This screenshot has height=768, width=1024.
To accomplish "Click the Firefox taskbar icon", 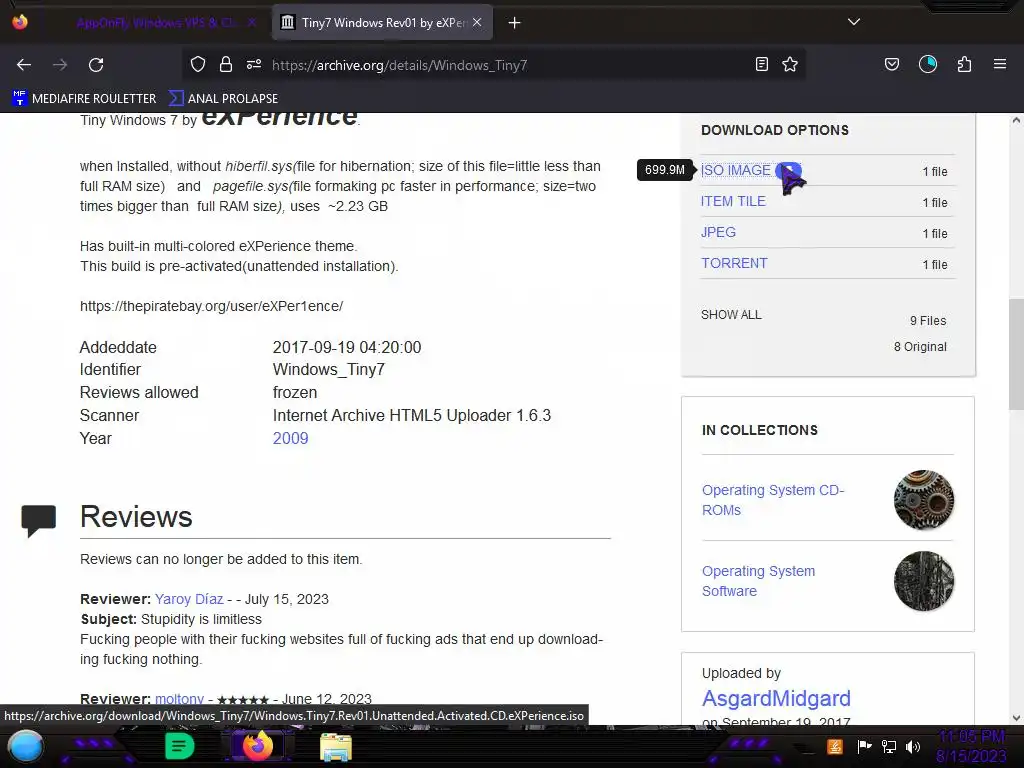I will click(x=258, y=746).
